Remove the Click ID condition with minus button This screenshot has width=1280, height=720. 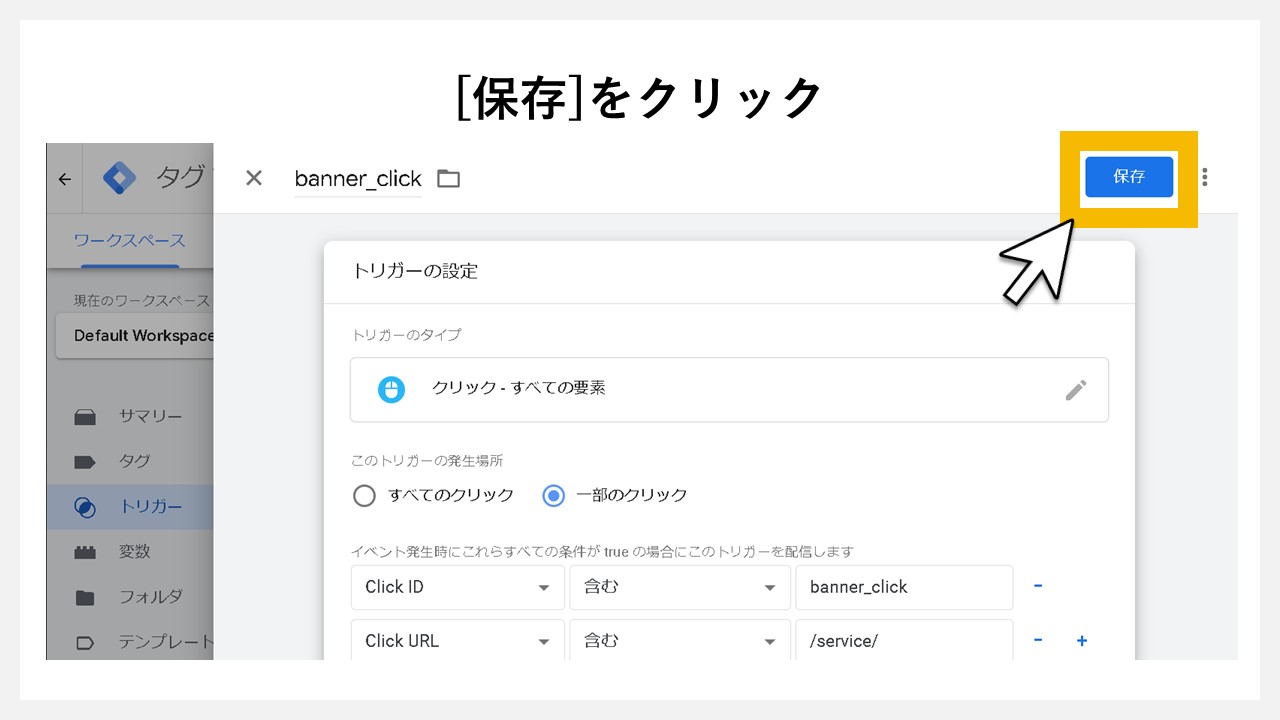coord(1038,587)
